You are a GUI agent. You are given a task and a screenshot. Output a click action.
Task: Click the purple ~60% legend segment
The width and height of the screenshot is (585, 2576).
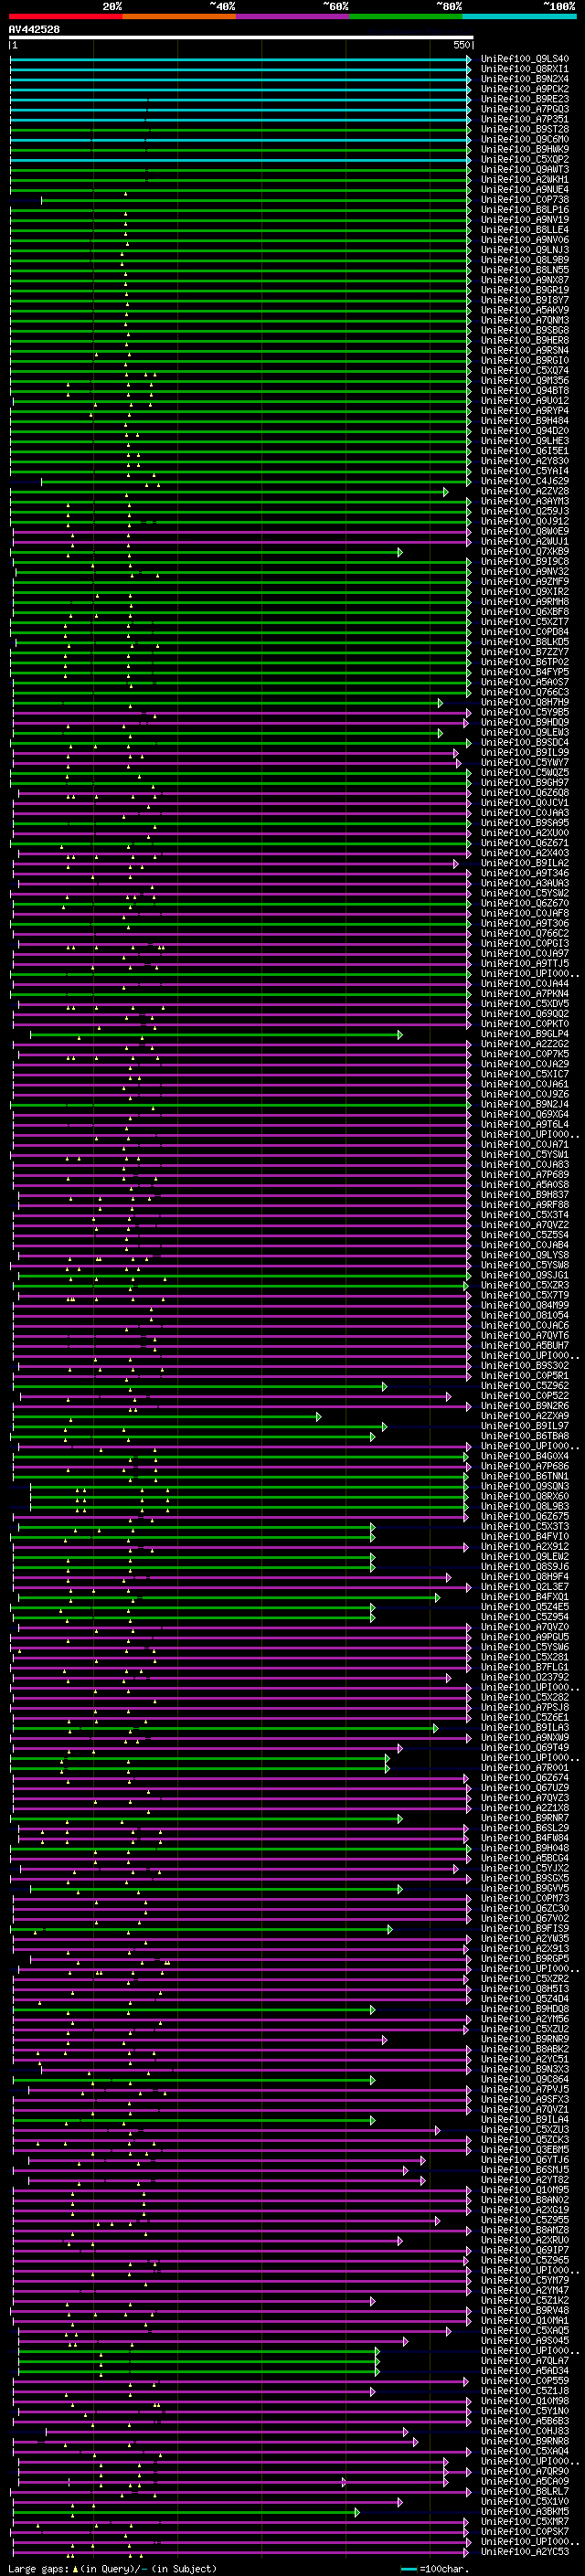293,16
